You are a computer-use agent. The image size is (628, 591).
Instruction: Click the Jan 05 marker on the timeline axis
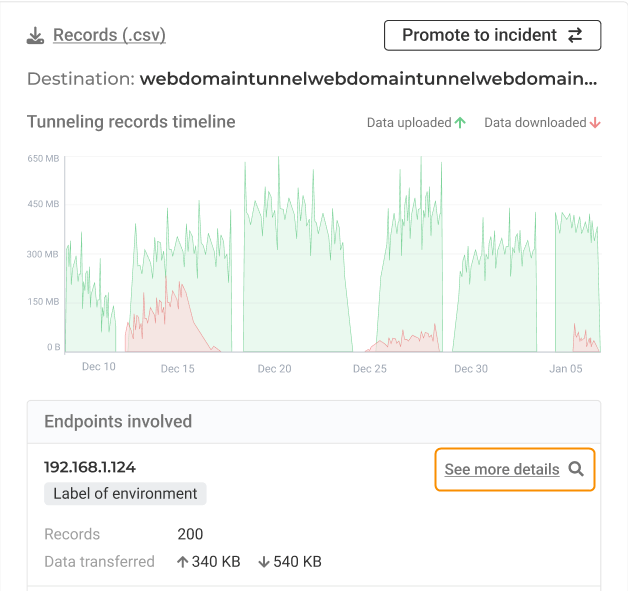pos(566,369)
